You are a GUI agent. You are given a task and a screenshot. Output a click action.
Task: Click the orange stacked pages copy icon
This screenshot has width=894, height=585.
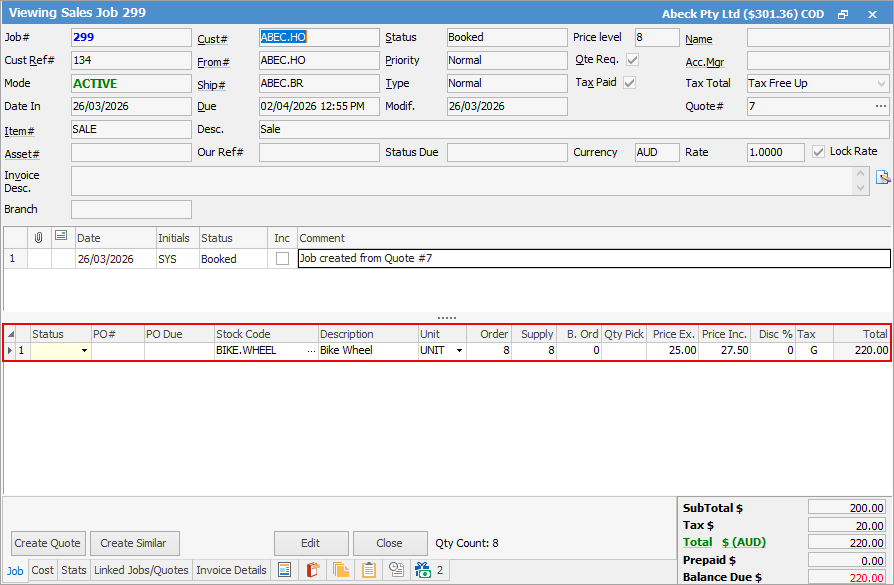click(x=341, y=570)
